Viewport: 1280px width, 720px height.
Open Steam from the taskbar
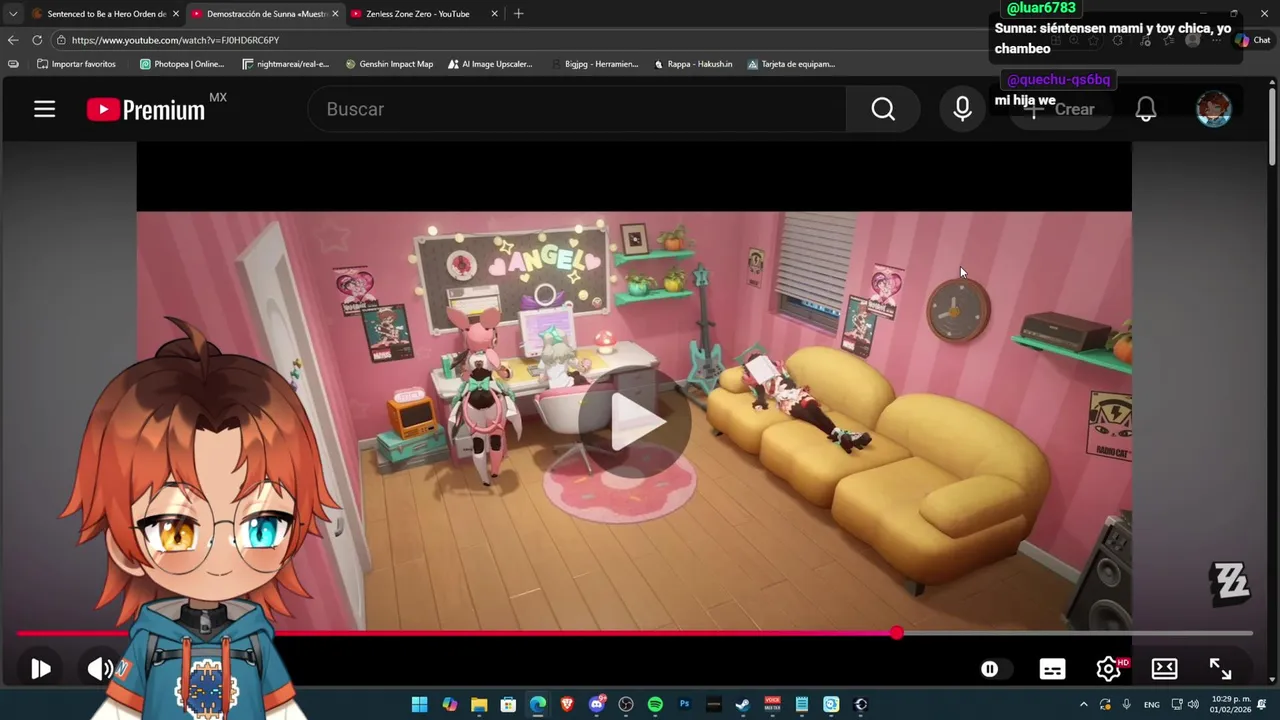point(743,705)
